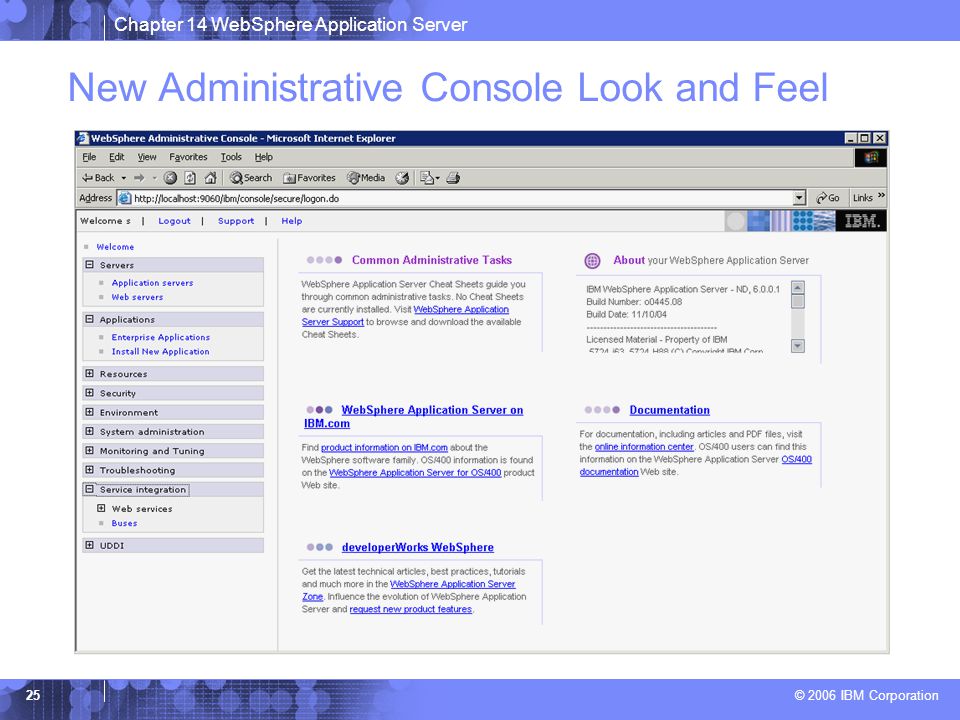Follow the online information center link
The width and height of the screenshot is (960, 720).
pos(644,447)
